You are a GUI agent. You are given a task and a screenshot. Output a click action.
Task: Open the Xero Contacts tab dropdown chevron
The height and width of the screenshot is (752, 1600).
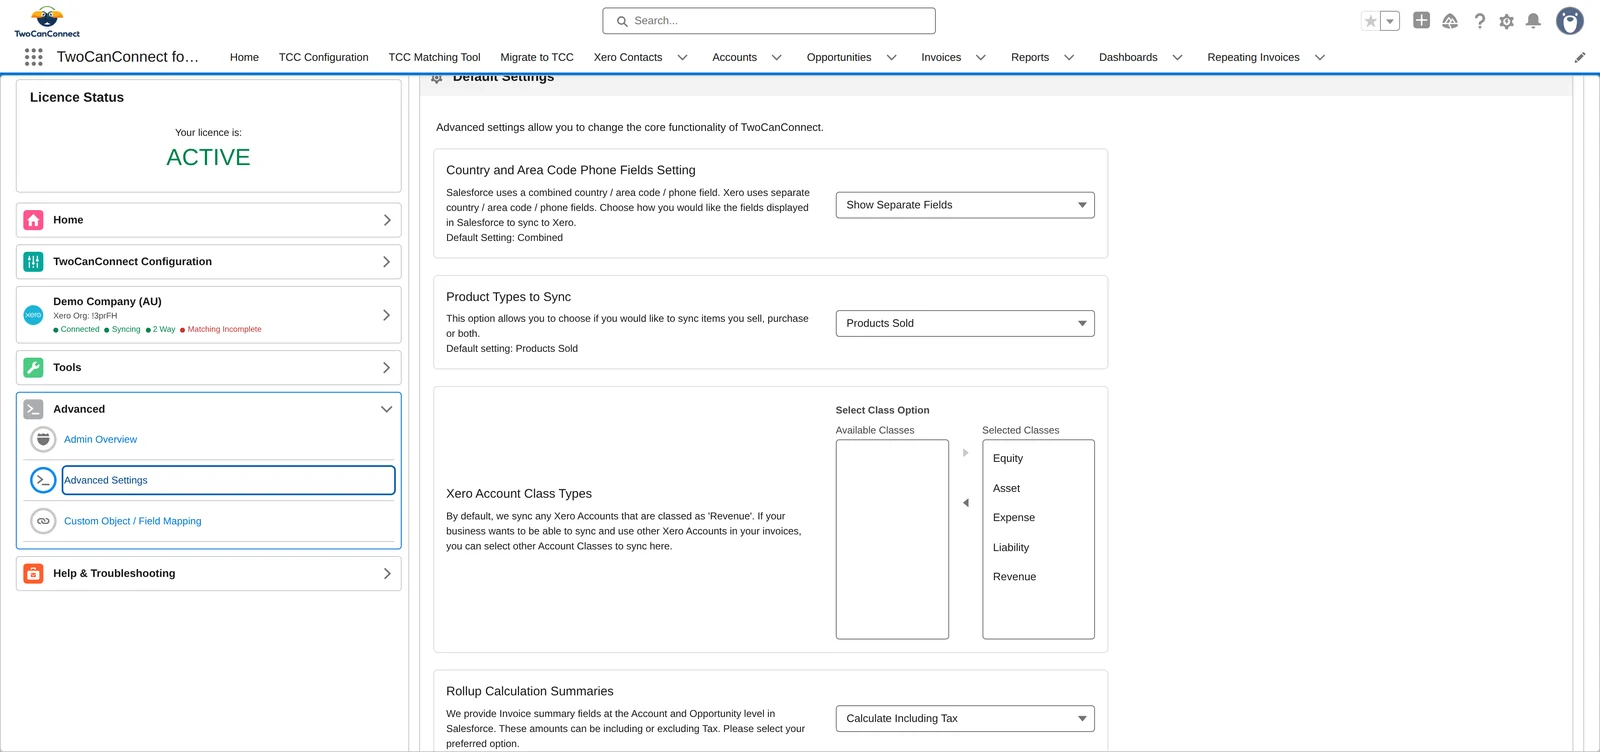point(682,58)
